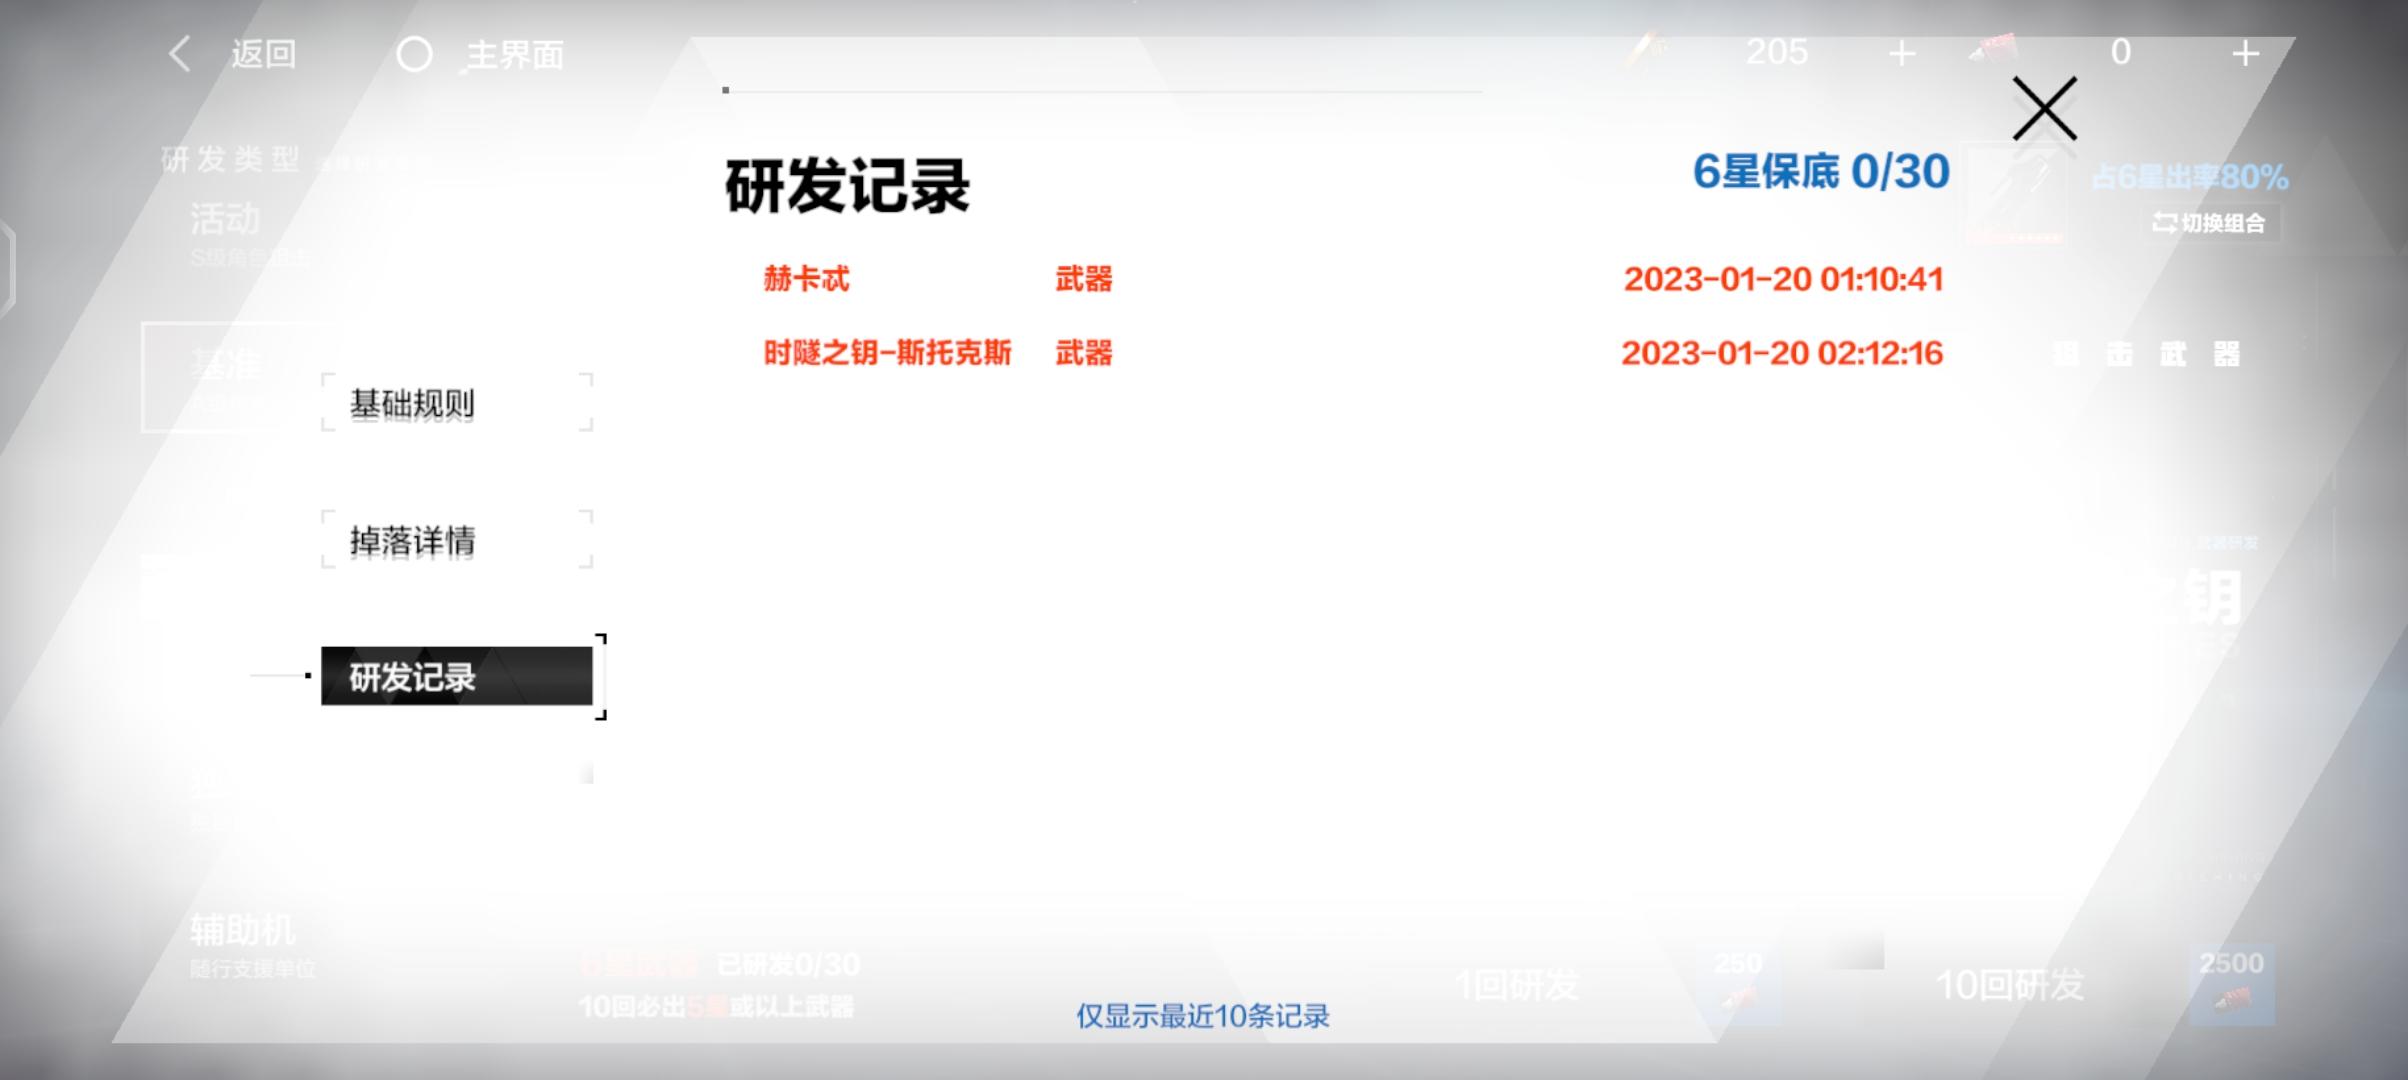The height and width of the screenshot is (1080, 2408).
Task: Click the 205 currency amount
Action: pos(1777,52)
